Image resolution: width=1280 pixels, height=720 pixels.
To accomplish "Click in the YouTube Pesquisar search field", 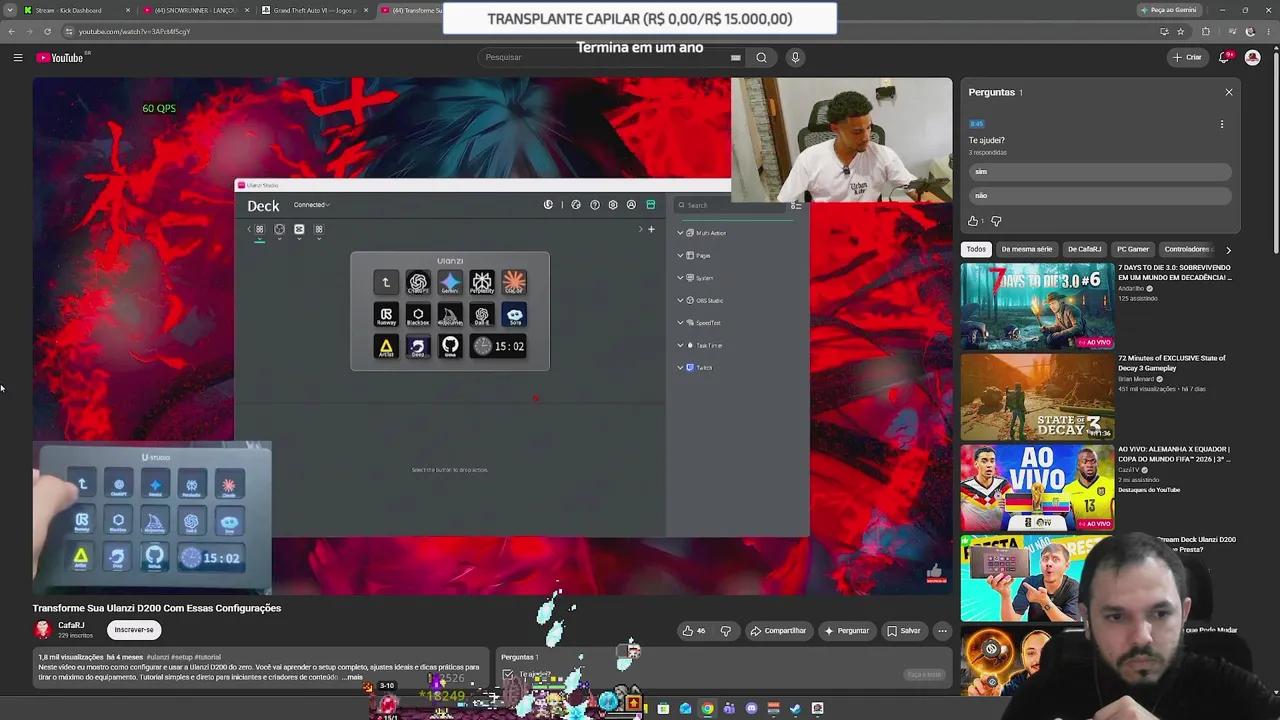I will pos(605,57).
